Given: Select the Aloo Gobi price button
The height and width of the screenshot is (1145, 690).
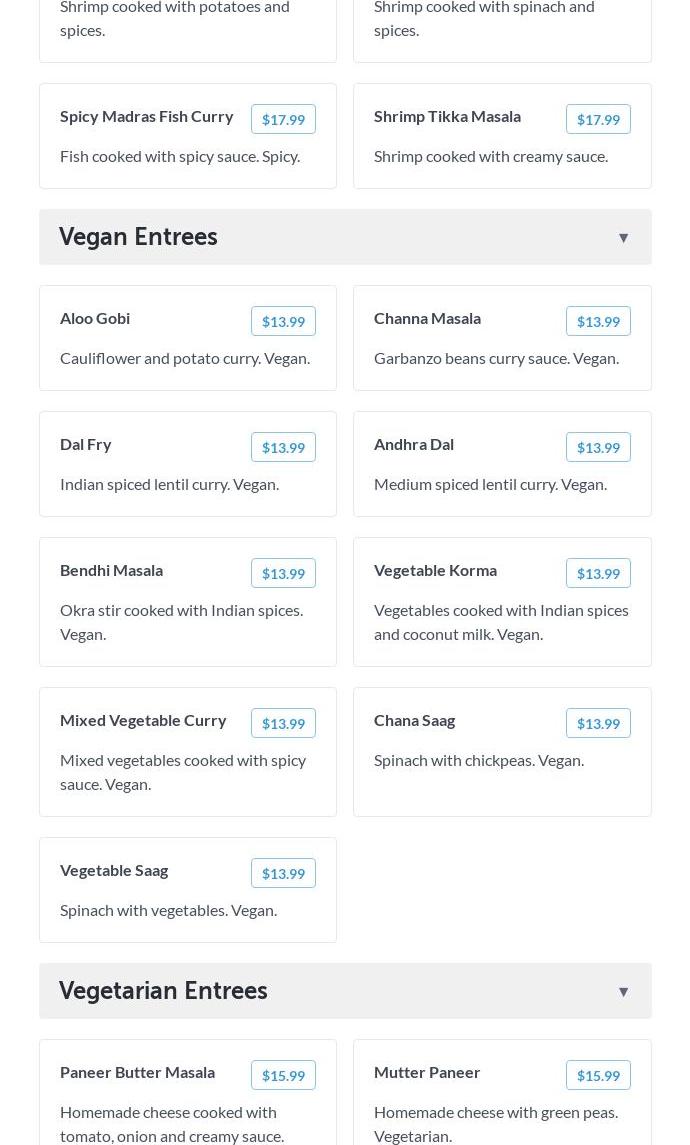Looking at the screenshot, I should pos(283,321).
